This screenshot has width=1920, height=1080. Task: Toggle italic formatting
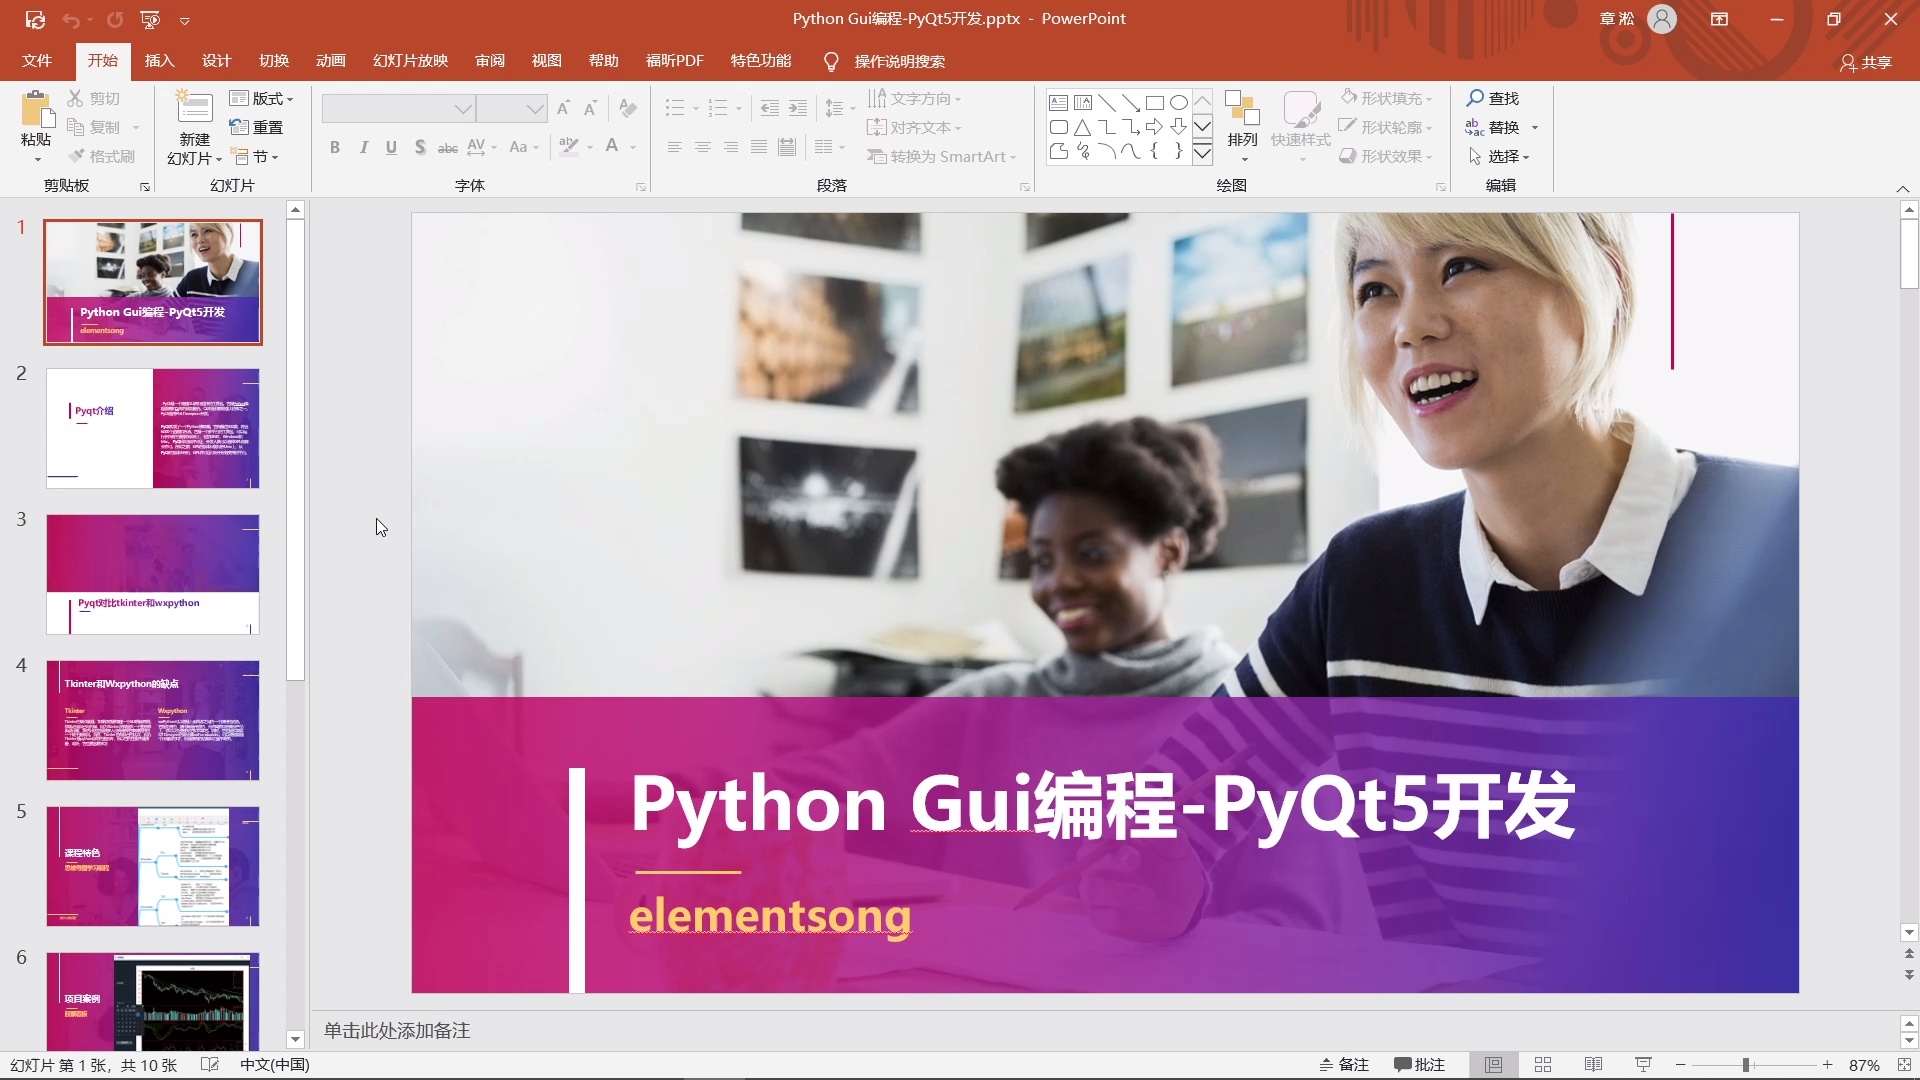tap(363, 147)
